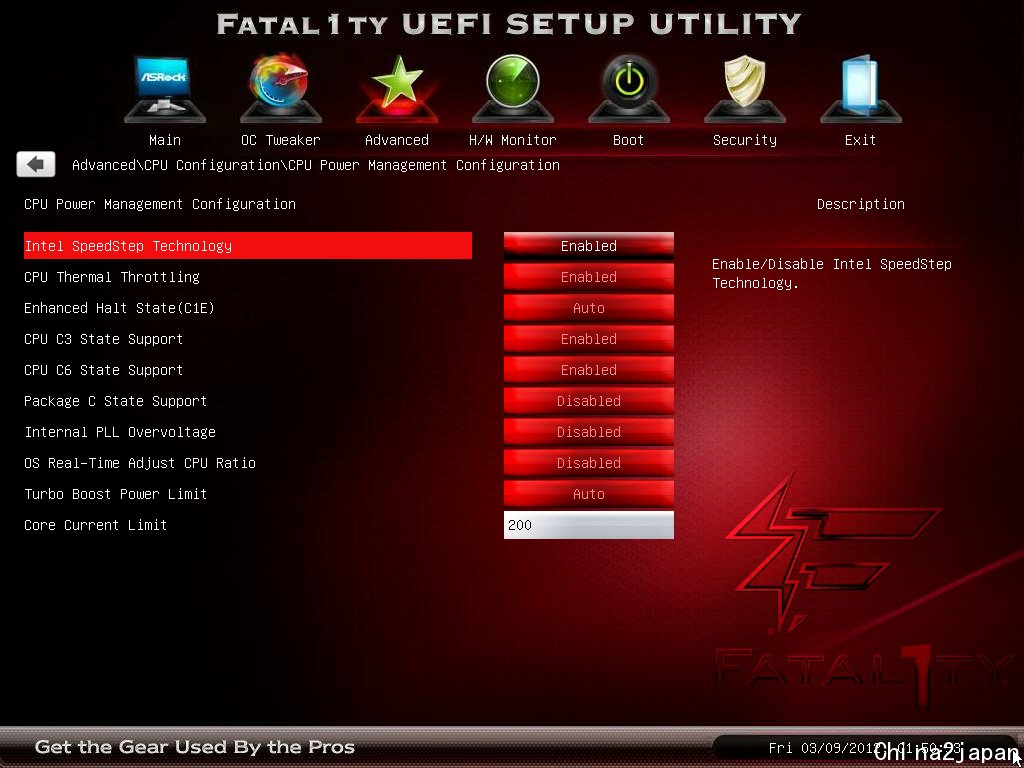Select the OS Real-Time Adjust CPU Ratio label
Image resolution: width=1024 pixels, height=768 pixels.
[x=140, y=463]
